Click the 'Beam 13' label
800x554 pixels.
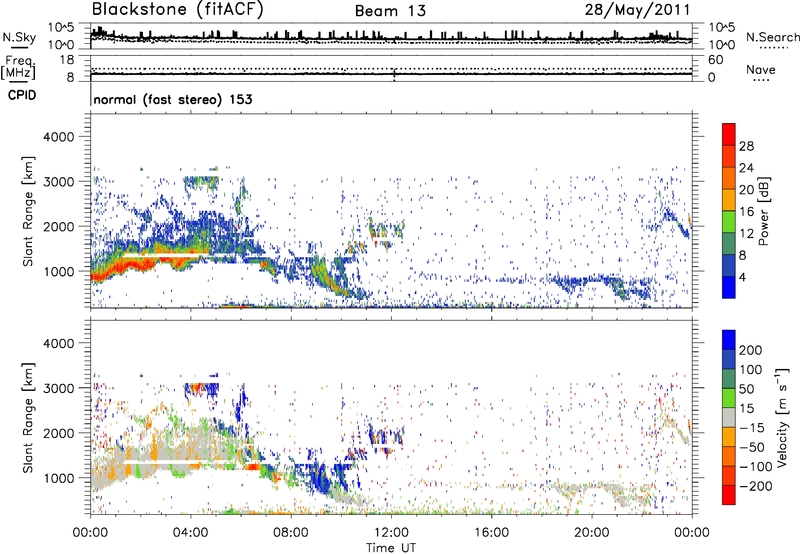point(390,11)
